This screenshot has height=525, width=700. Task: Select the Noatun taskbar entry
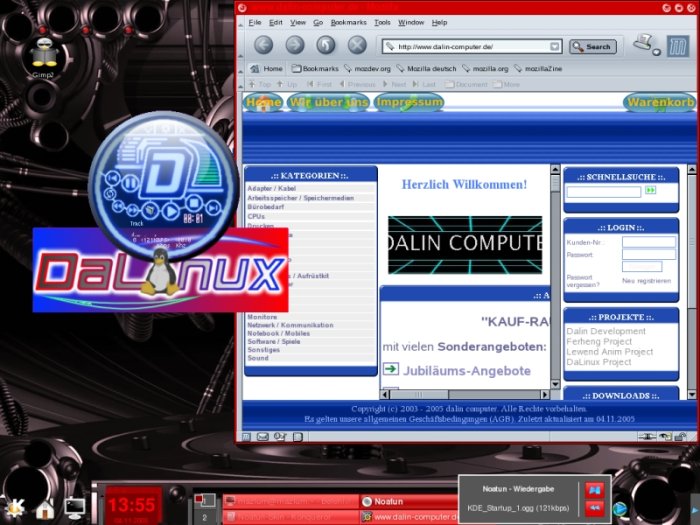point(408,501)
